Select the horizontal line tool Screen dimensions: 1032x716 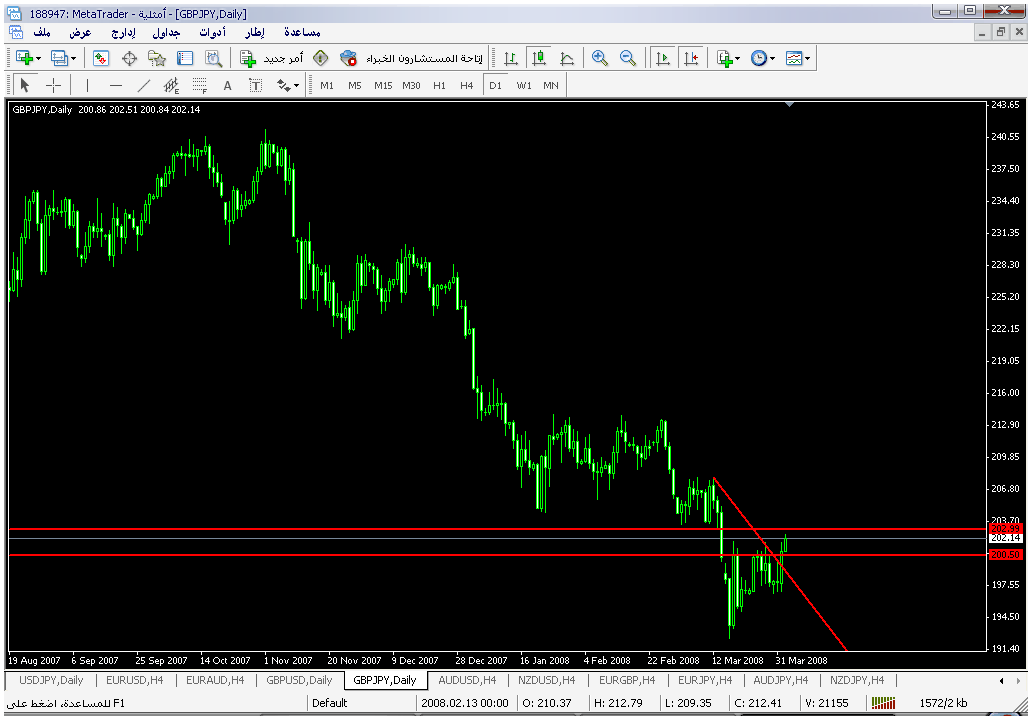point(116,86)
